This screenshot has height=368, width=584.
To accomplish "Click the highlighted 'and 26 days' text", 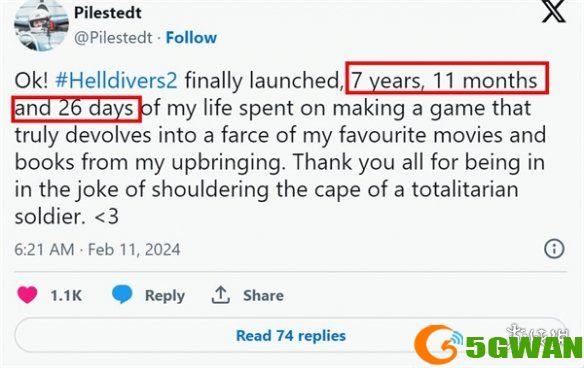I will 74,108.
